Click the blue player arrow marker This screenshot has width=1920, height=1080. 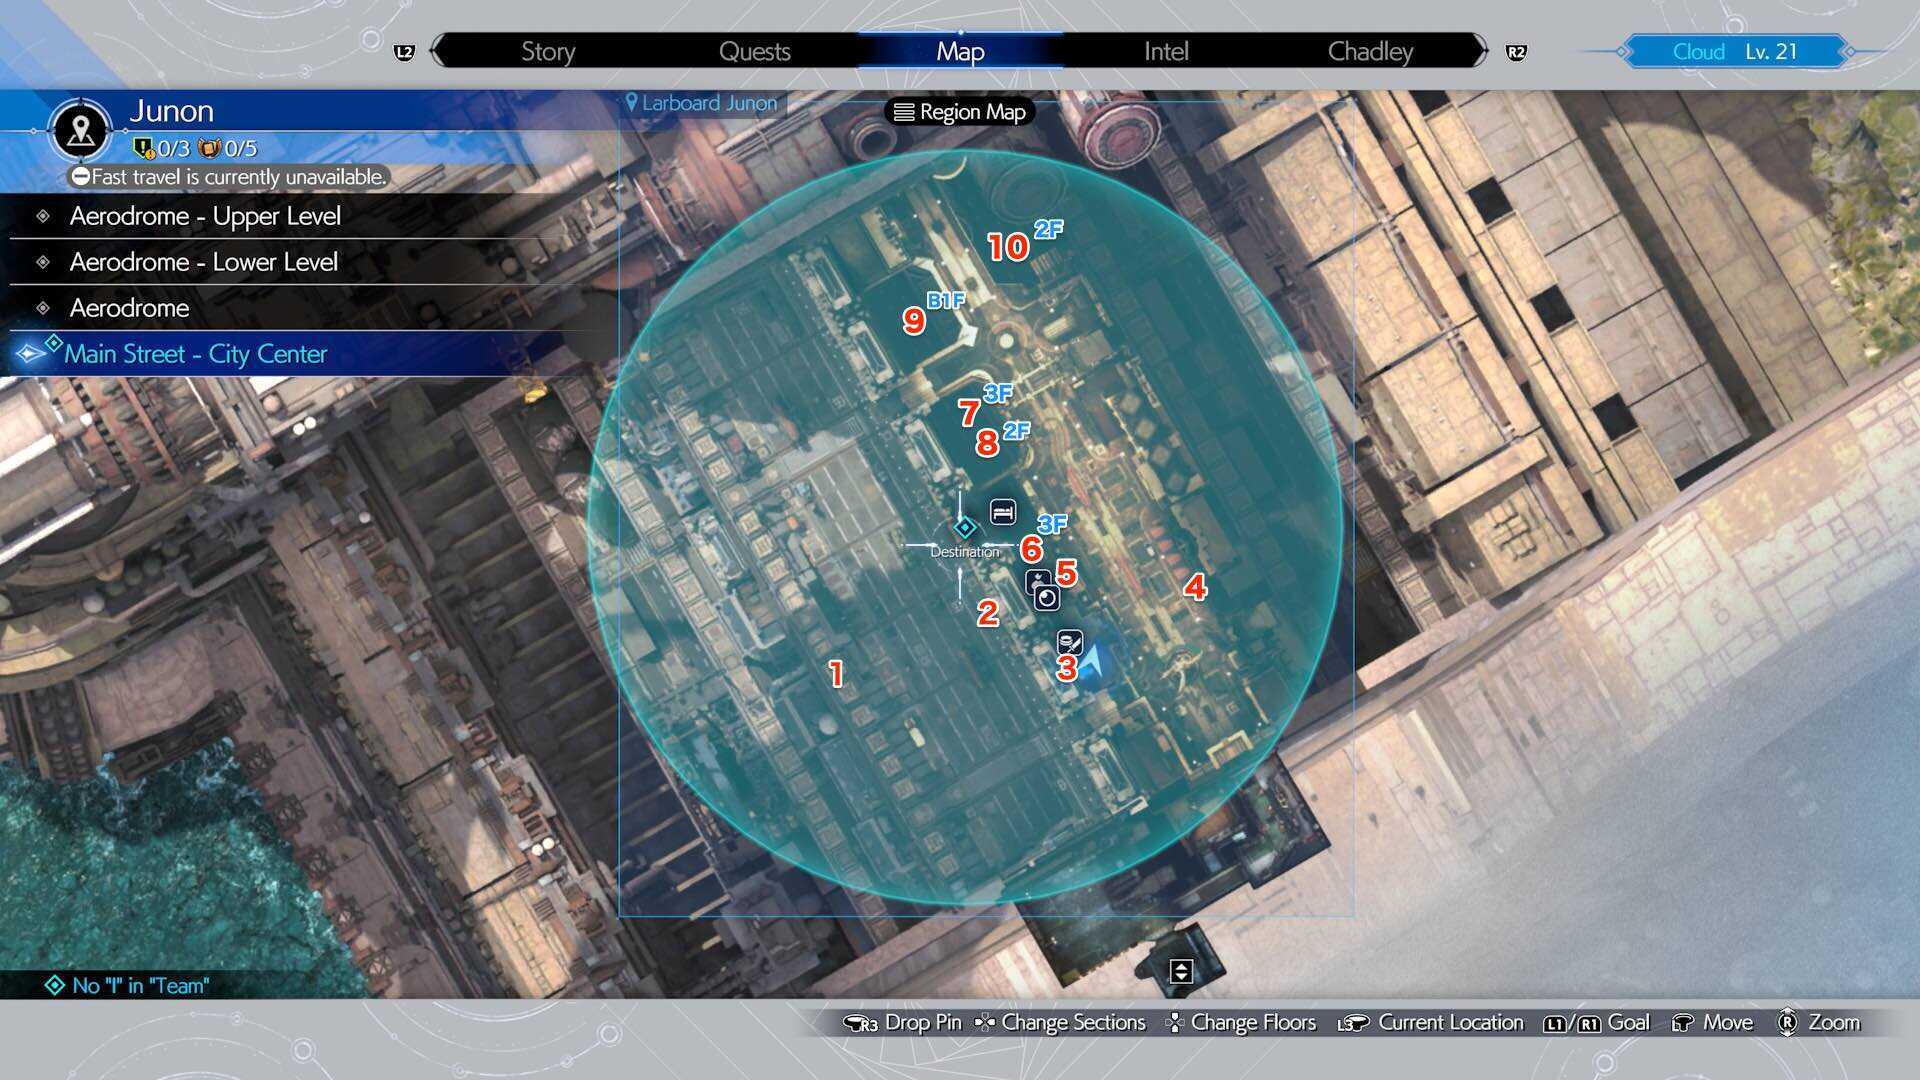coord(1093,661)
